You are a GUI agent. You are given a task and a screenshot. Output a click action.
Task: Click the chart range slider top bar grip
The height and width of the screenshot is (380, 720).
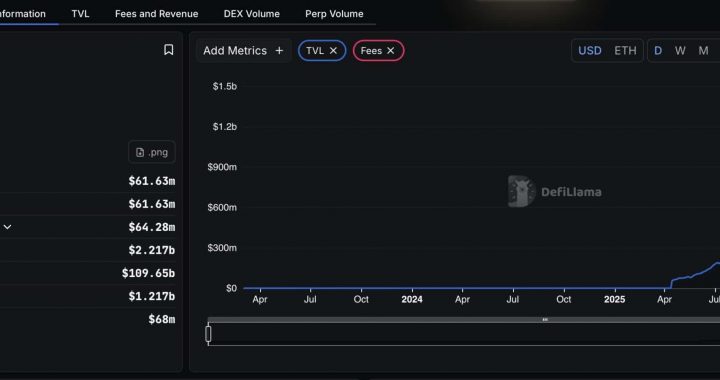[x=545, y=319]
